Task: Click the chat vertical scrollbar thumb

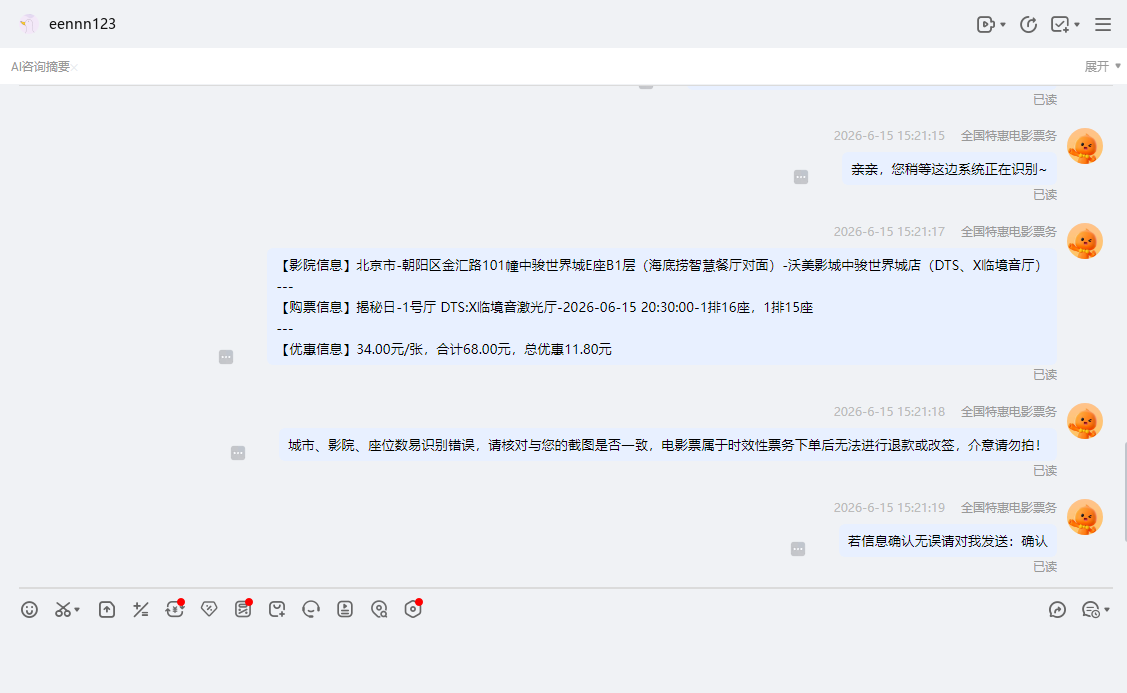Action: pyautogui.click(x=1125, y=492)
